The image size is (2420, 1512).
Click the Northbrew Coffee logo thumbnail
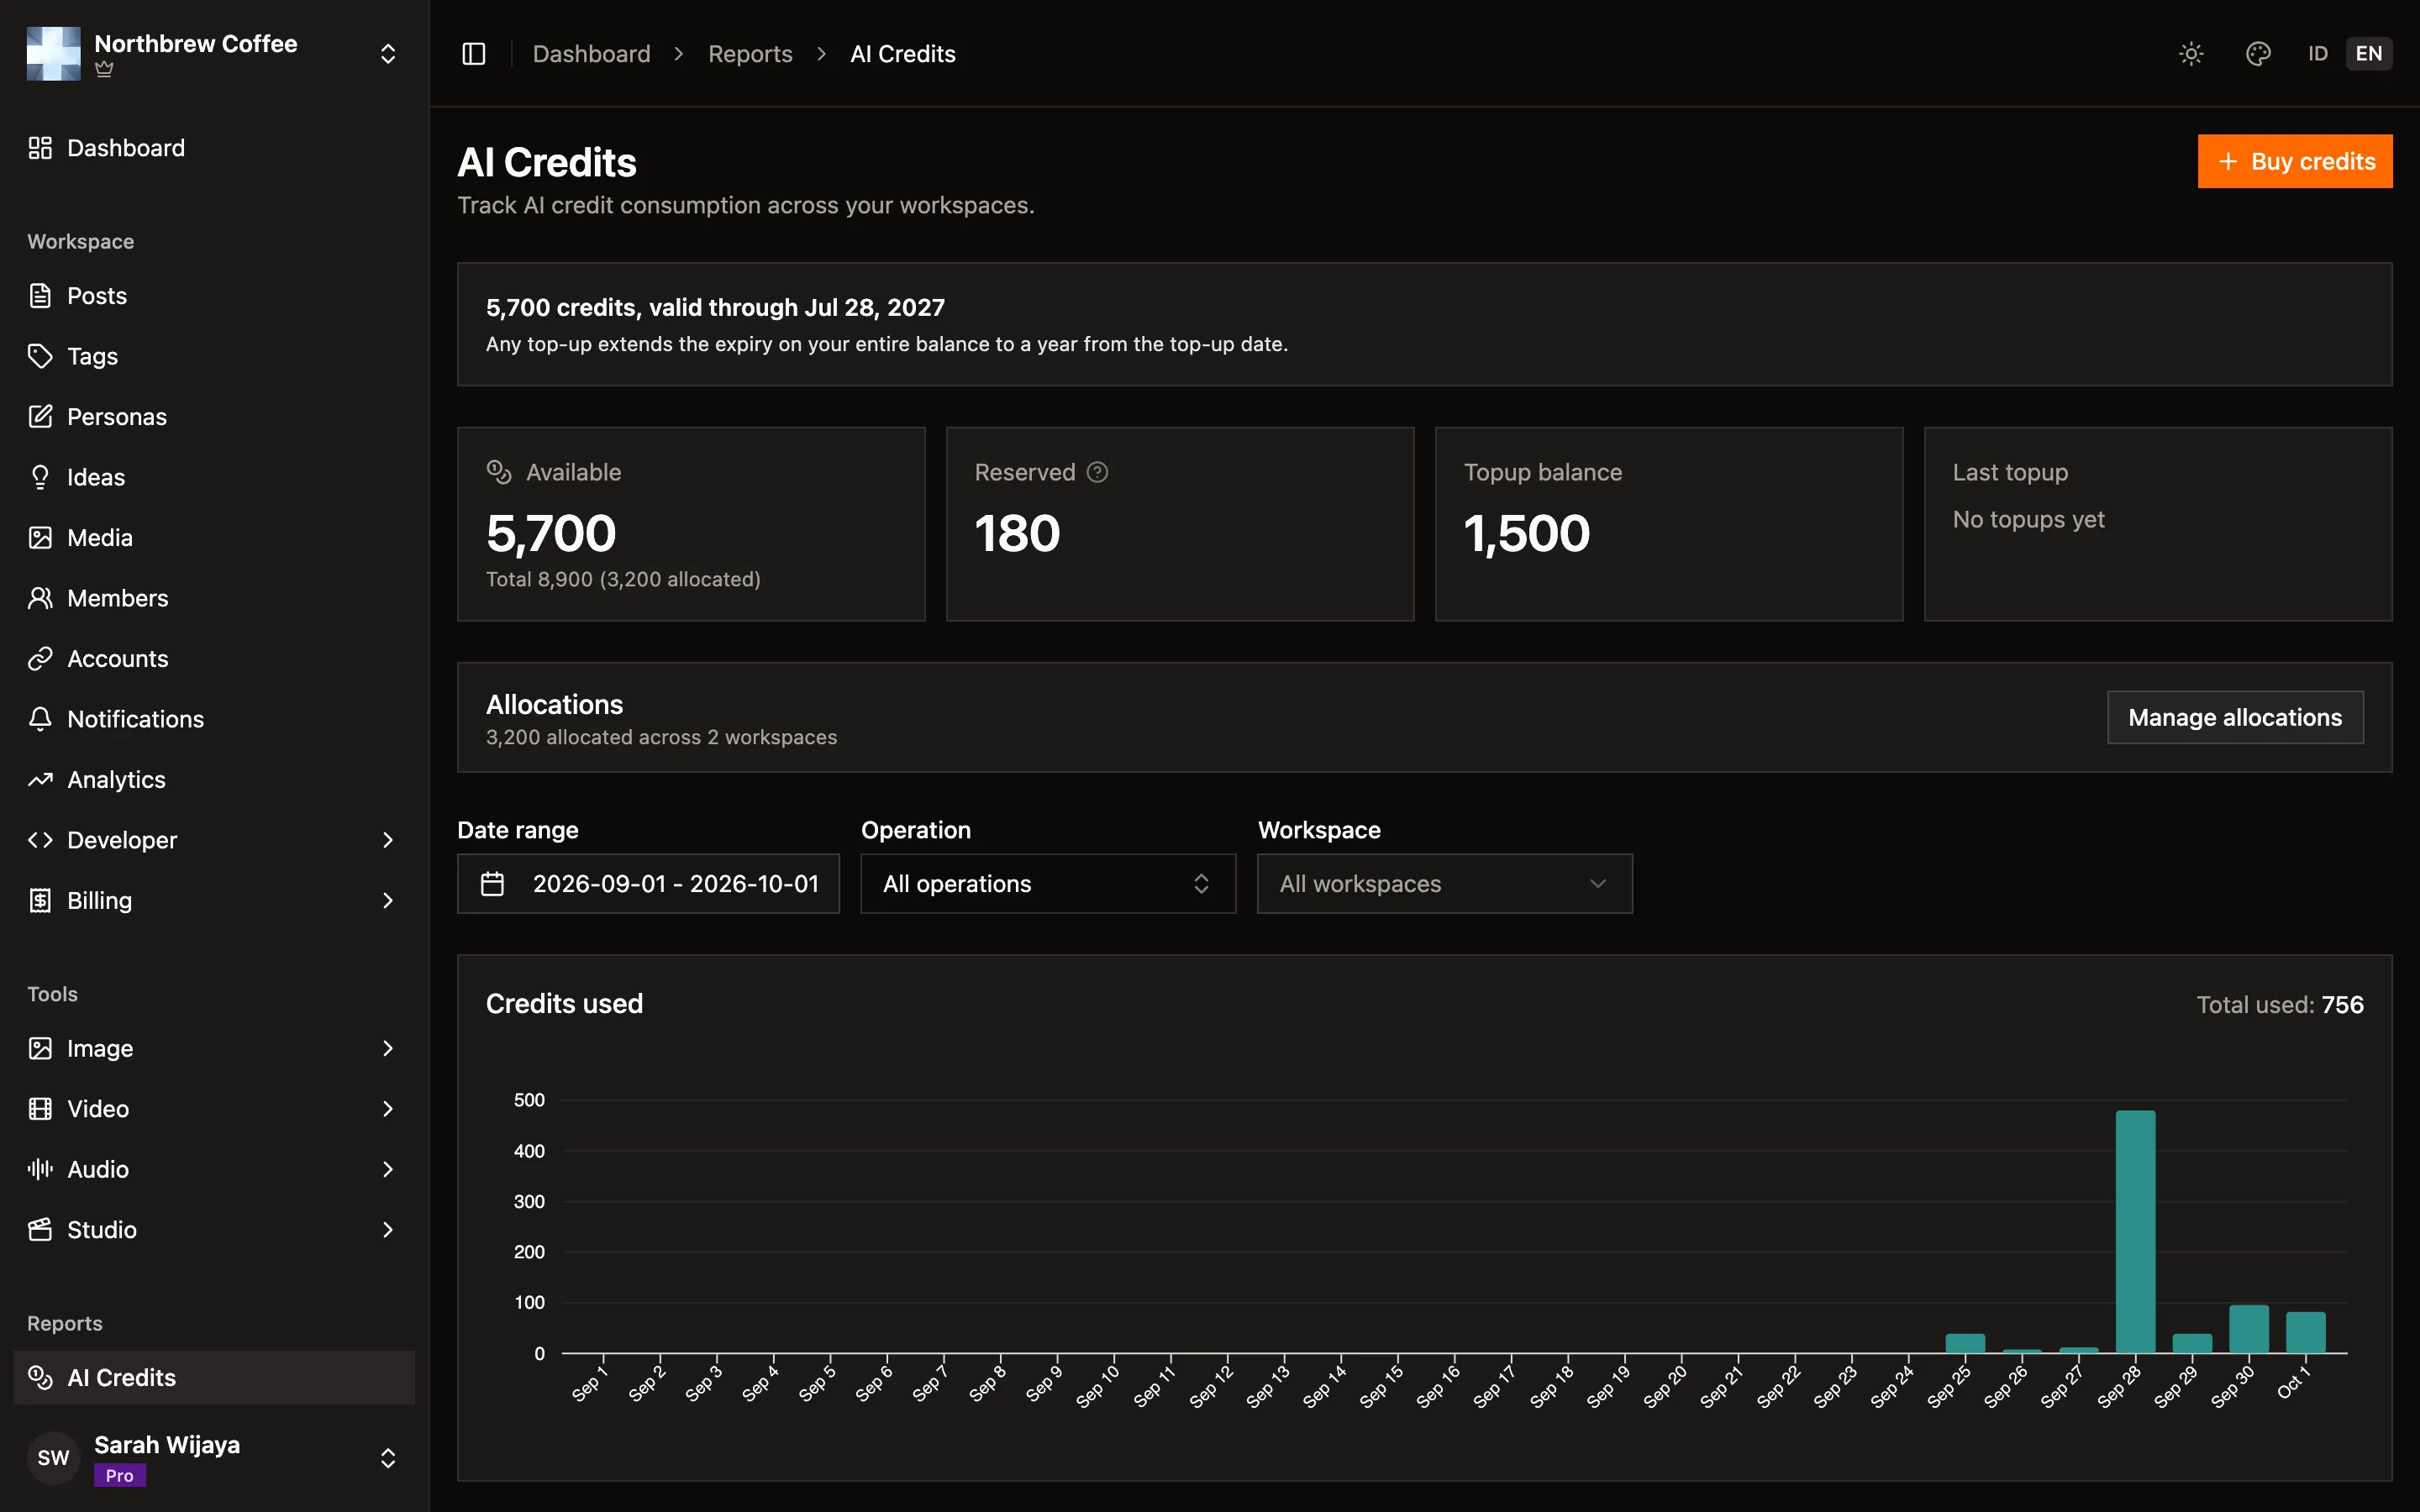(x=54, y=54)
